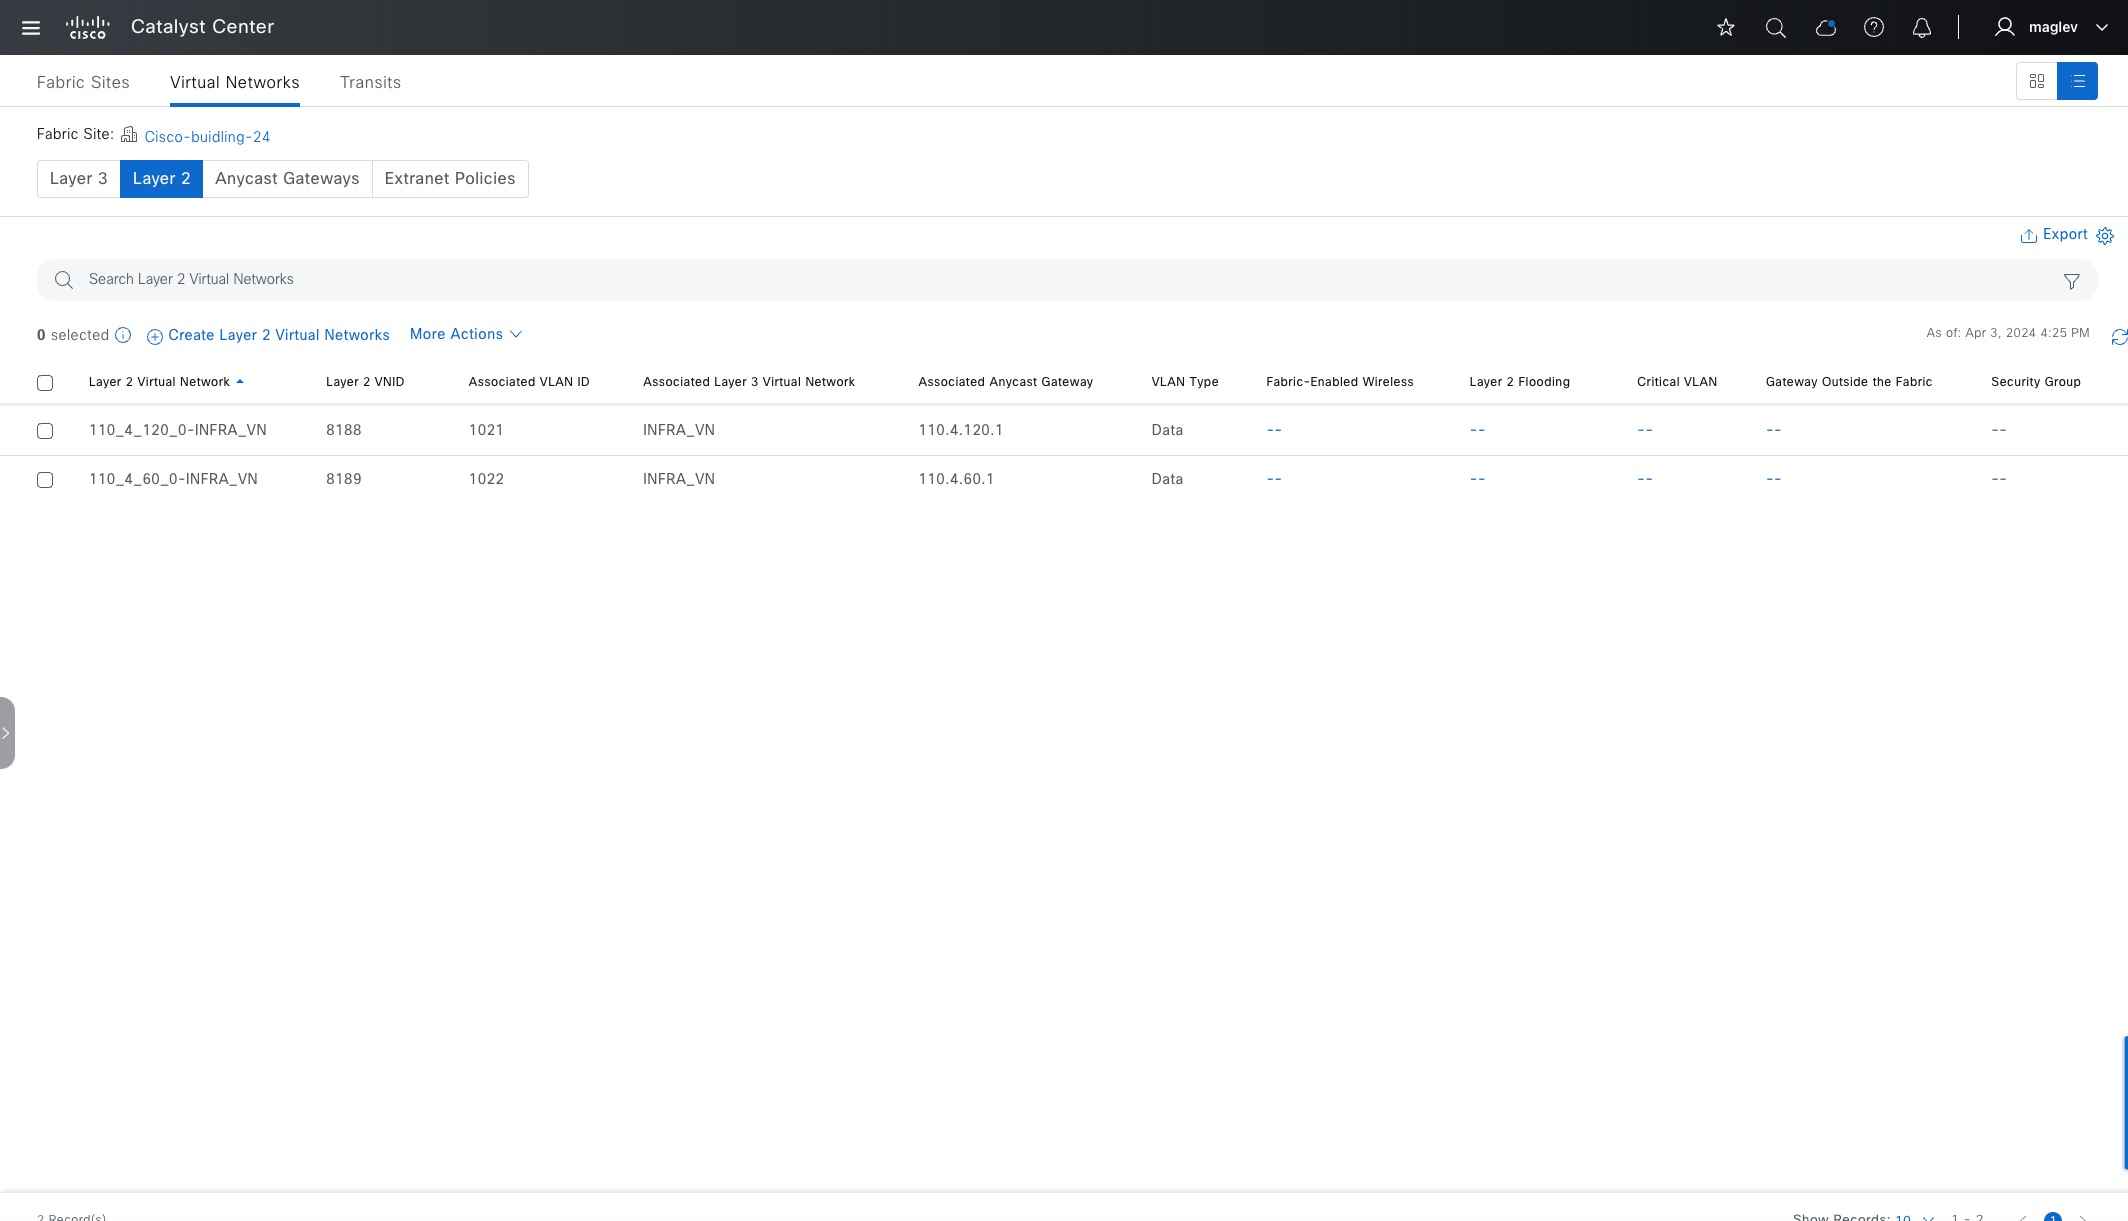This screenshot has height=1221, width=2128.
Task: Open global search magnifier icon
Action: (1776, 28)
